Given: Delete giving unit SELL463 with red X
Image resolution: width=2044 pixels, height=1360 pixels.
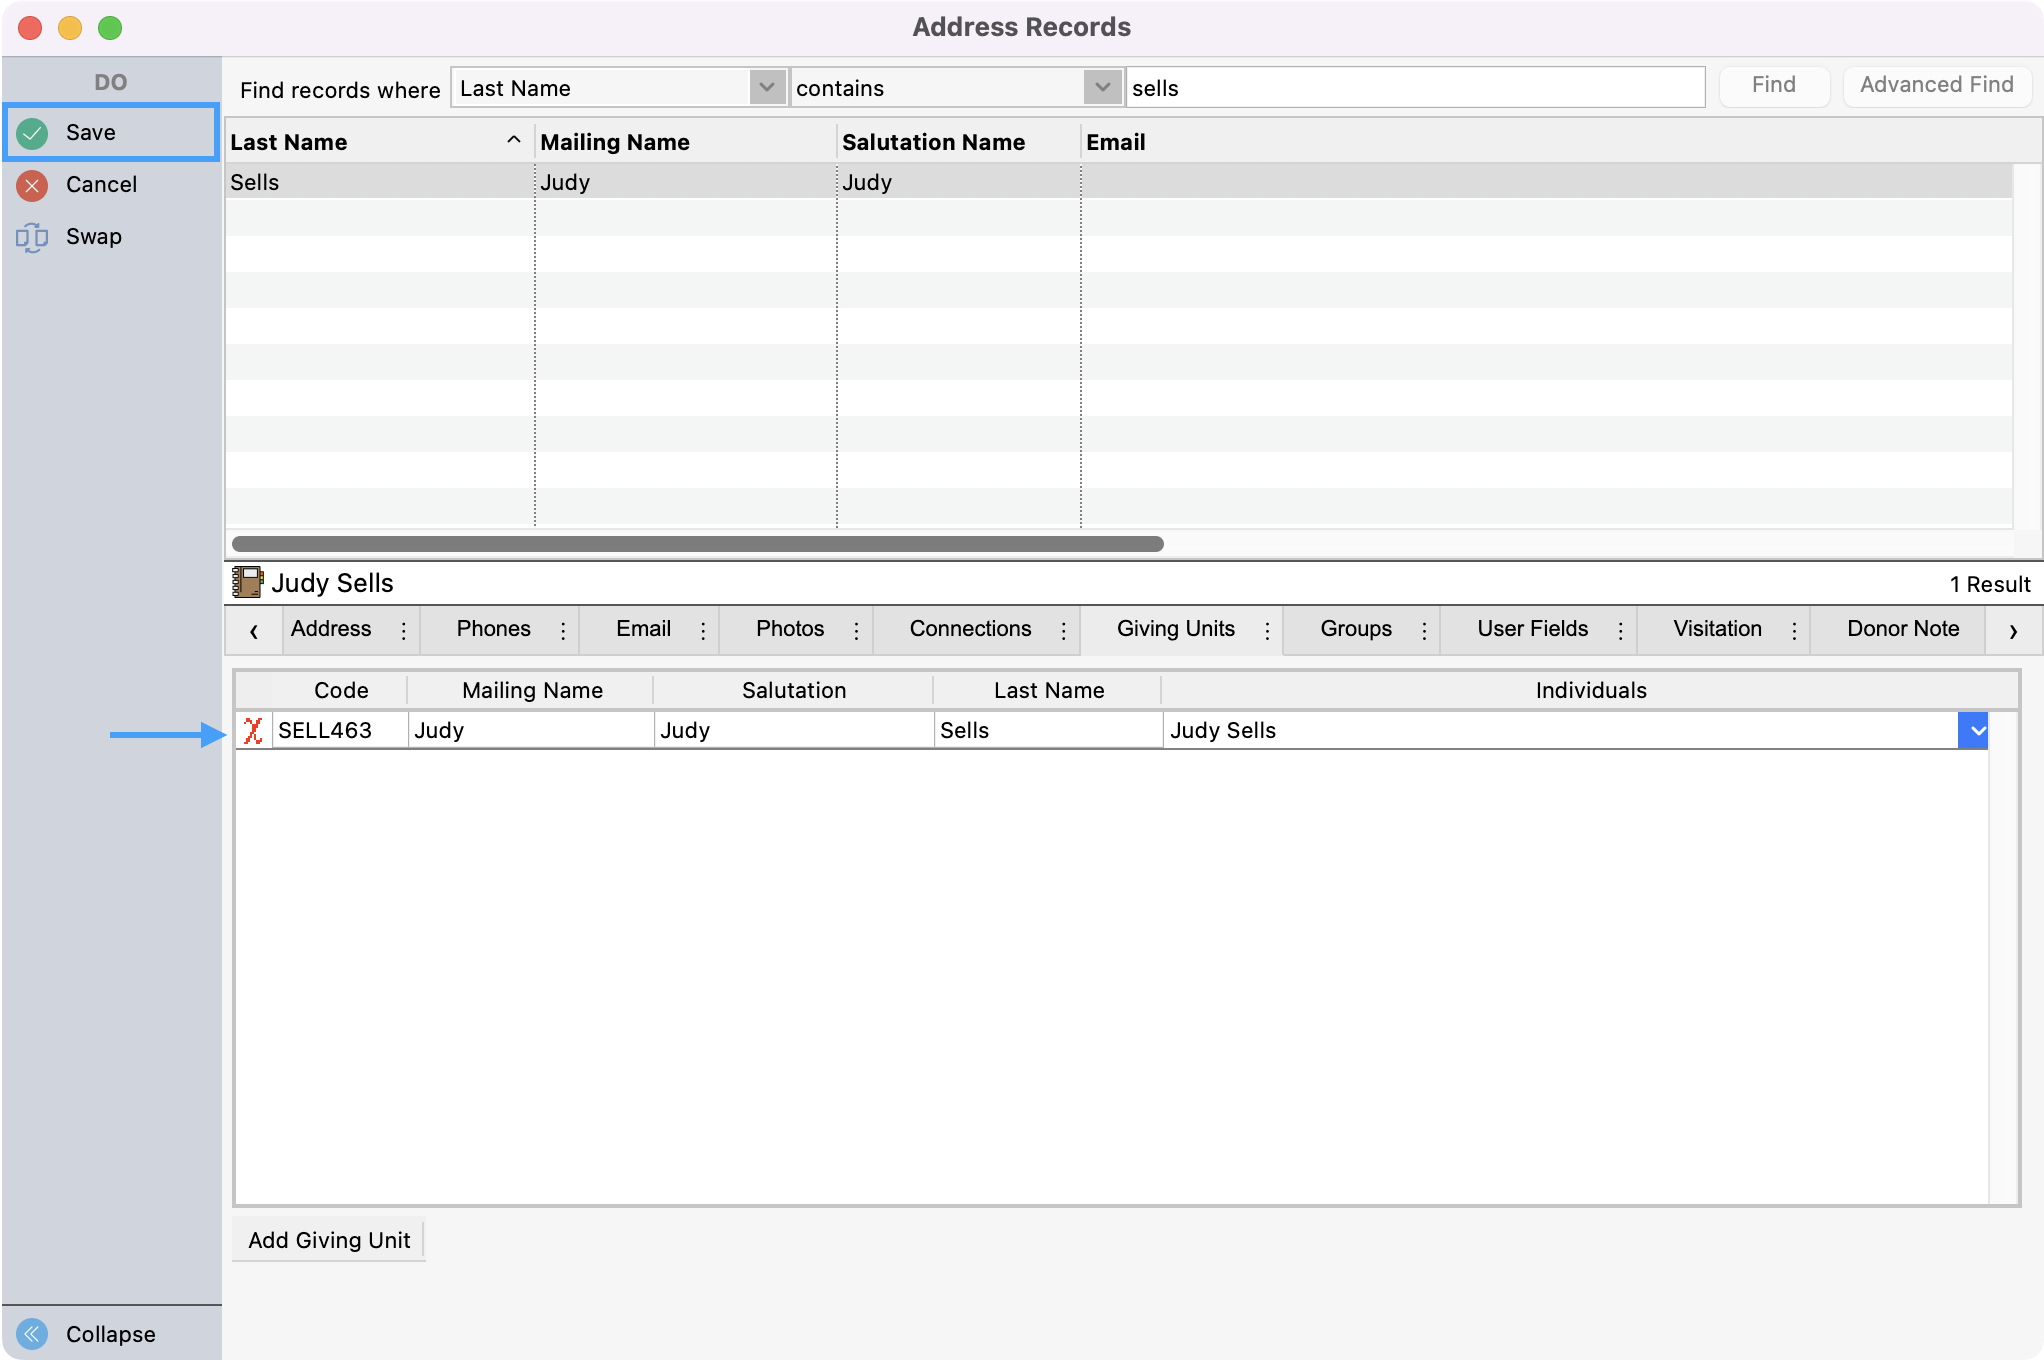Looking at the screenshot, I should pyautogui.click(x=253, y=731).
